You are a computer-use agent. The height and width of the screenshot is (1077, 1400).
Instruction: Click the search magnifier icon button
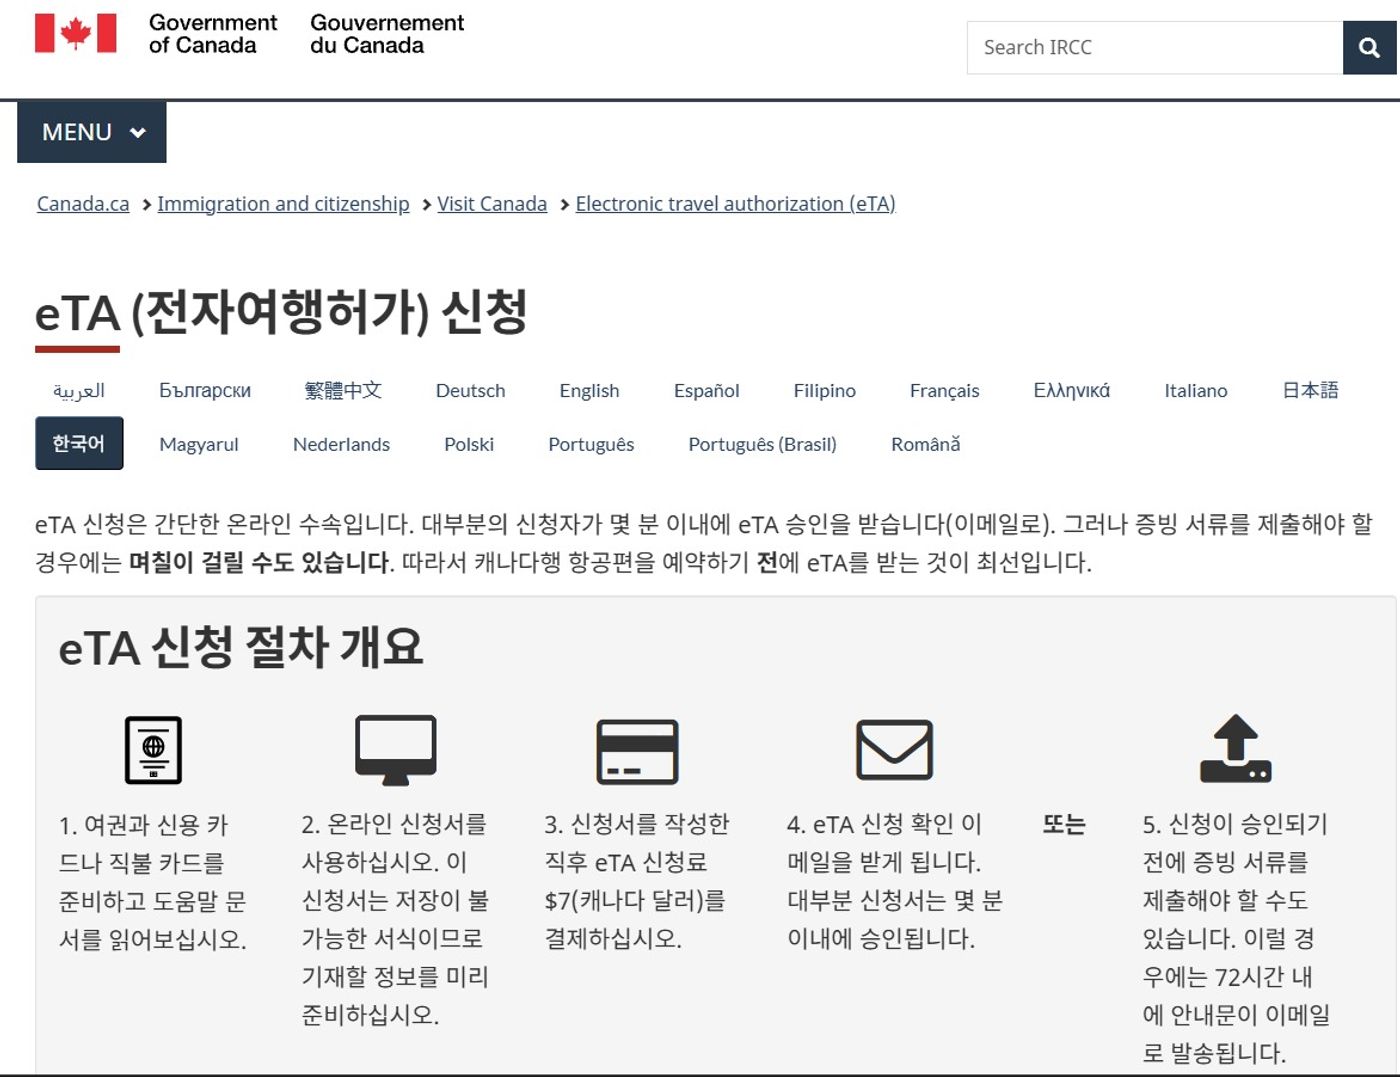[x=1369, y=47]
